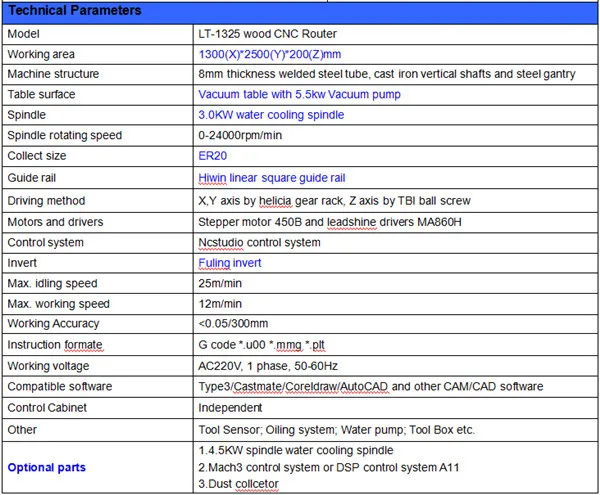This screenshot has width=600, height=495.
Task: Select the 'Control system' label
Action: pos(46,243)
